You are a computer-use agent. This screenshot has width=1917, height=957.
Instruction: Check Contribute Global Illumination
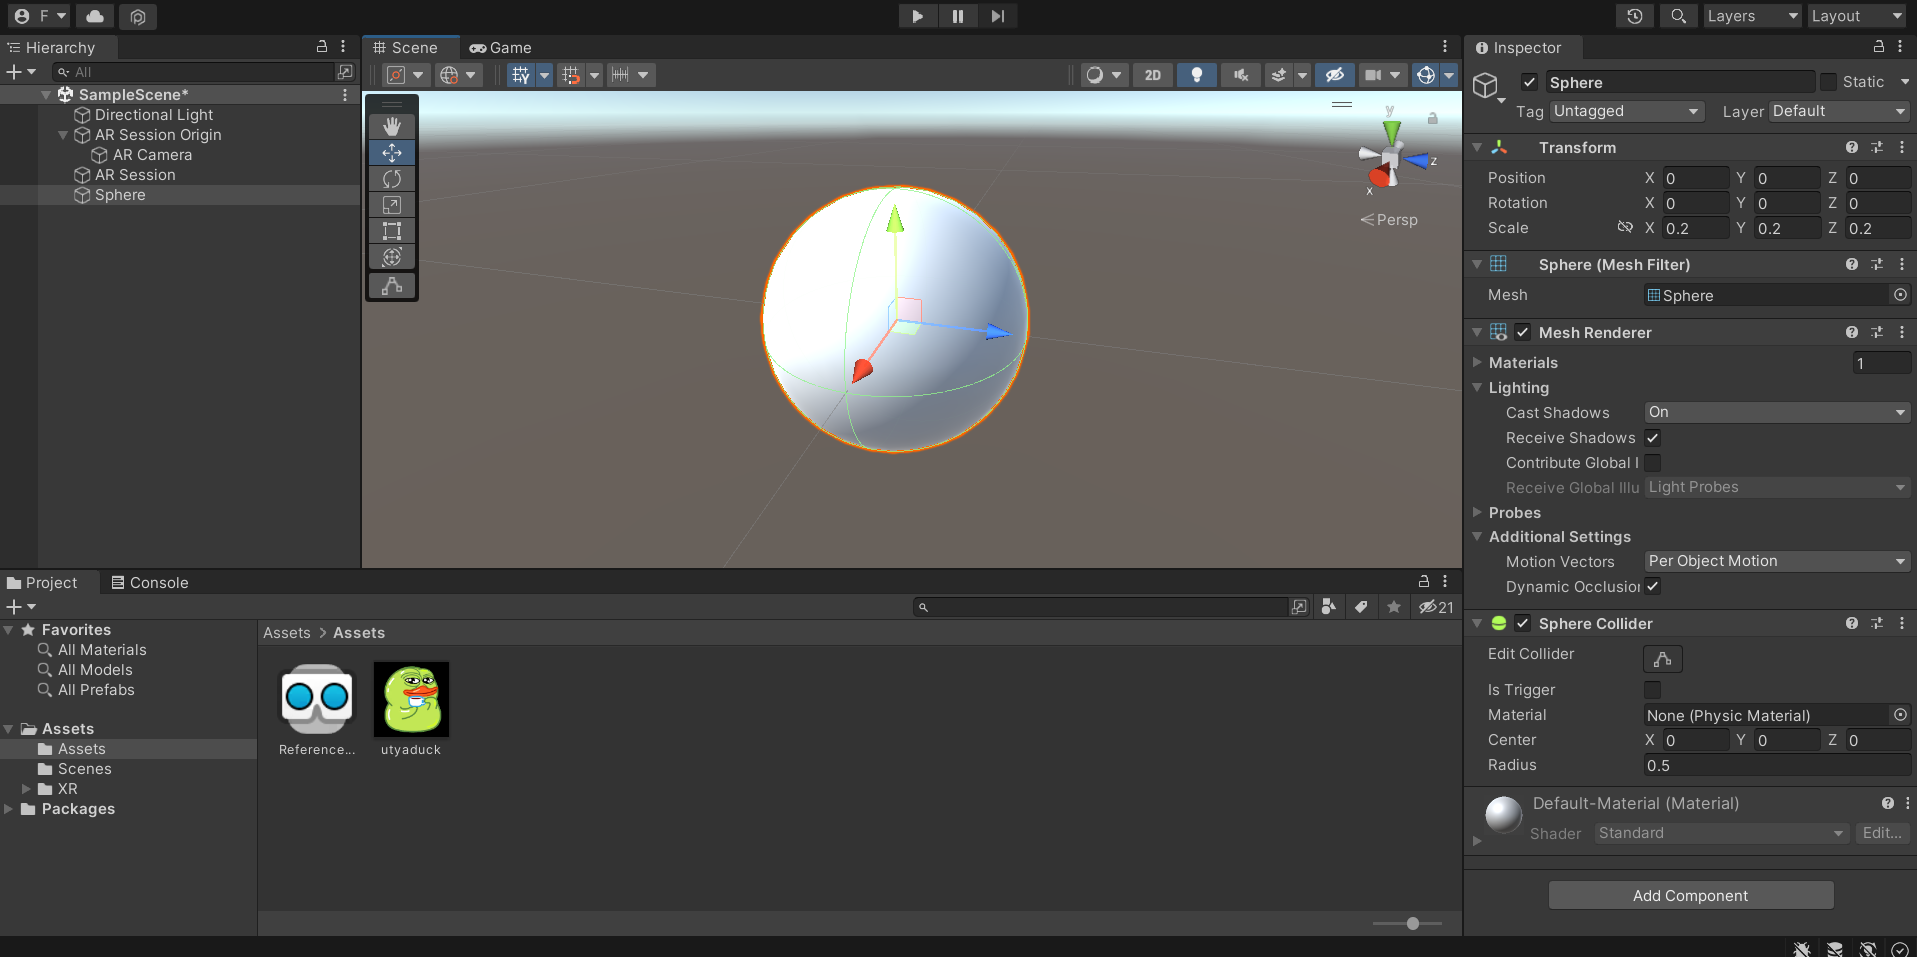(1653, 463)
